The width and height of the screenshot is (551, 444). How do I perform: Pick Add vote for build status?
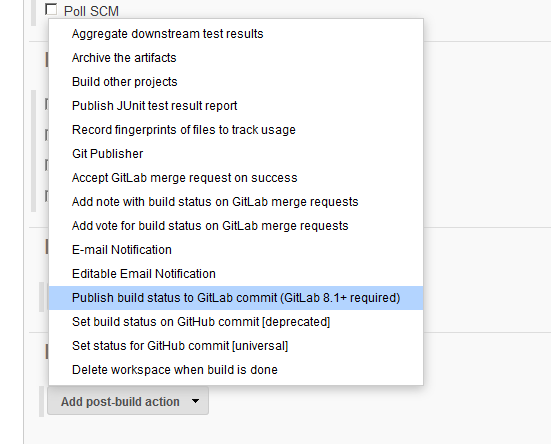(x=236, y=226)
